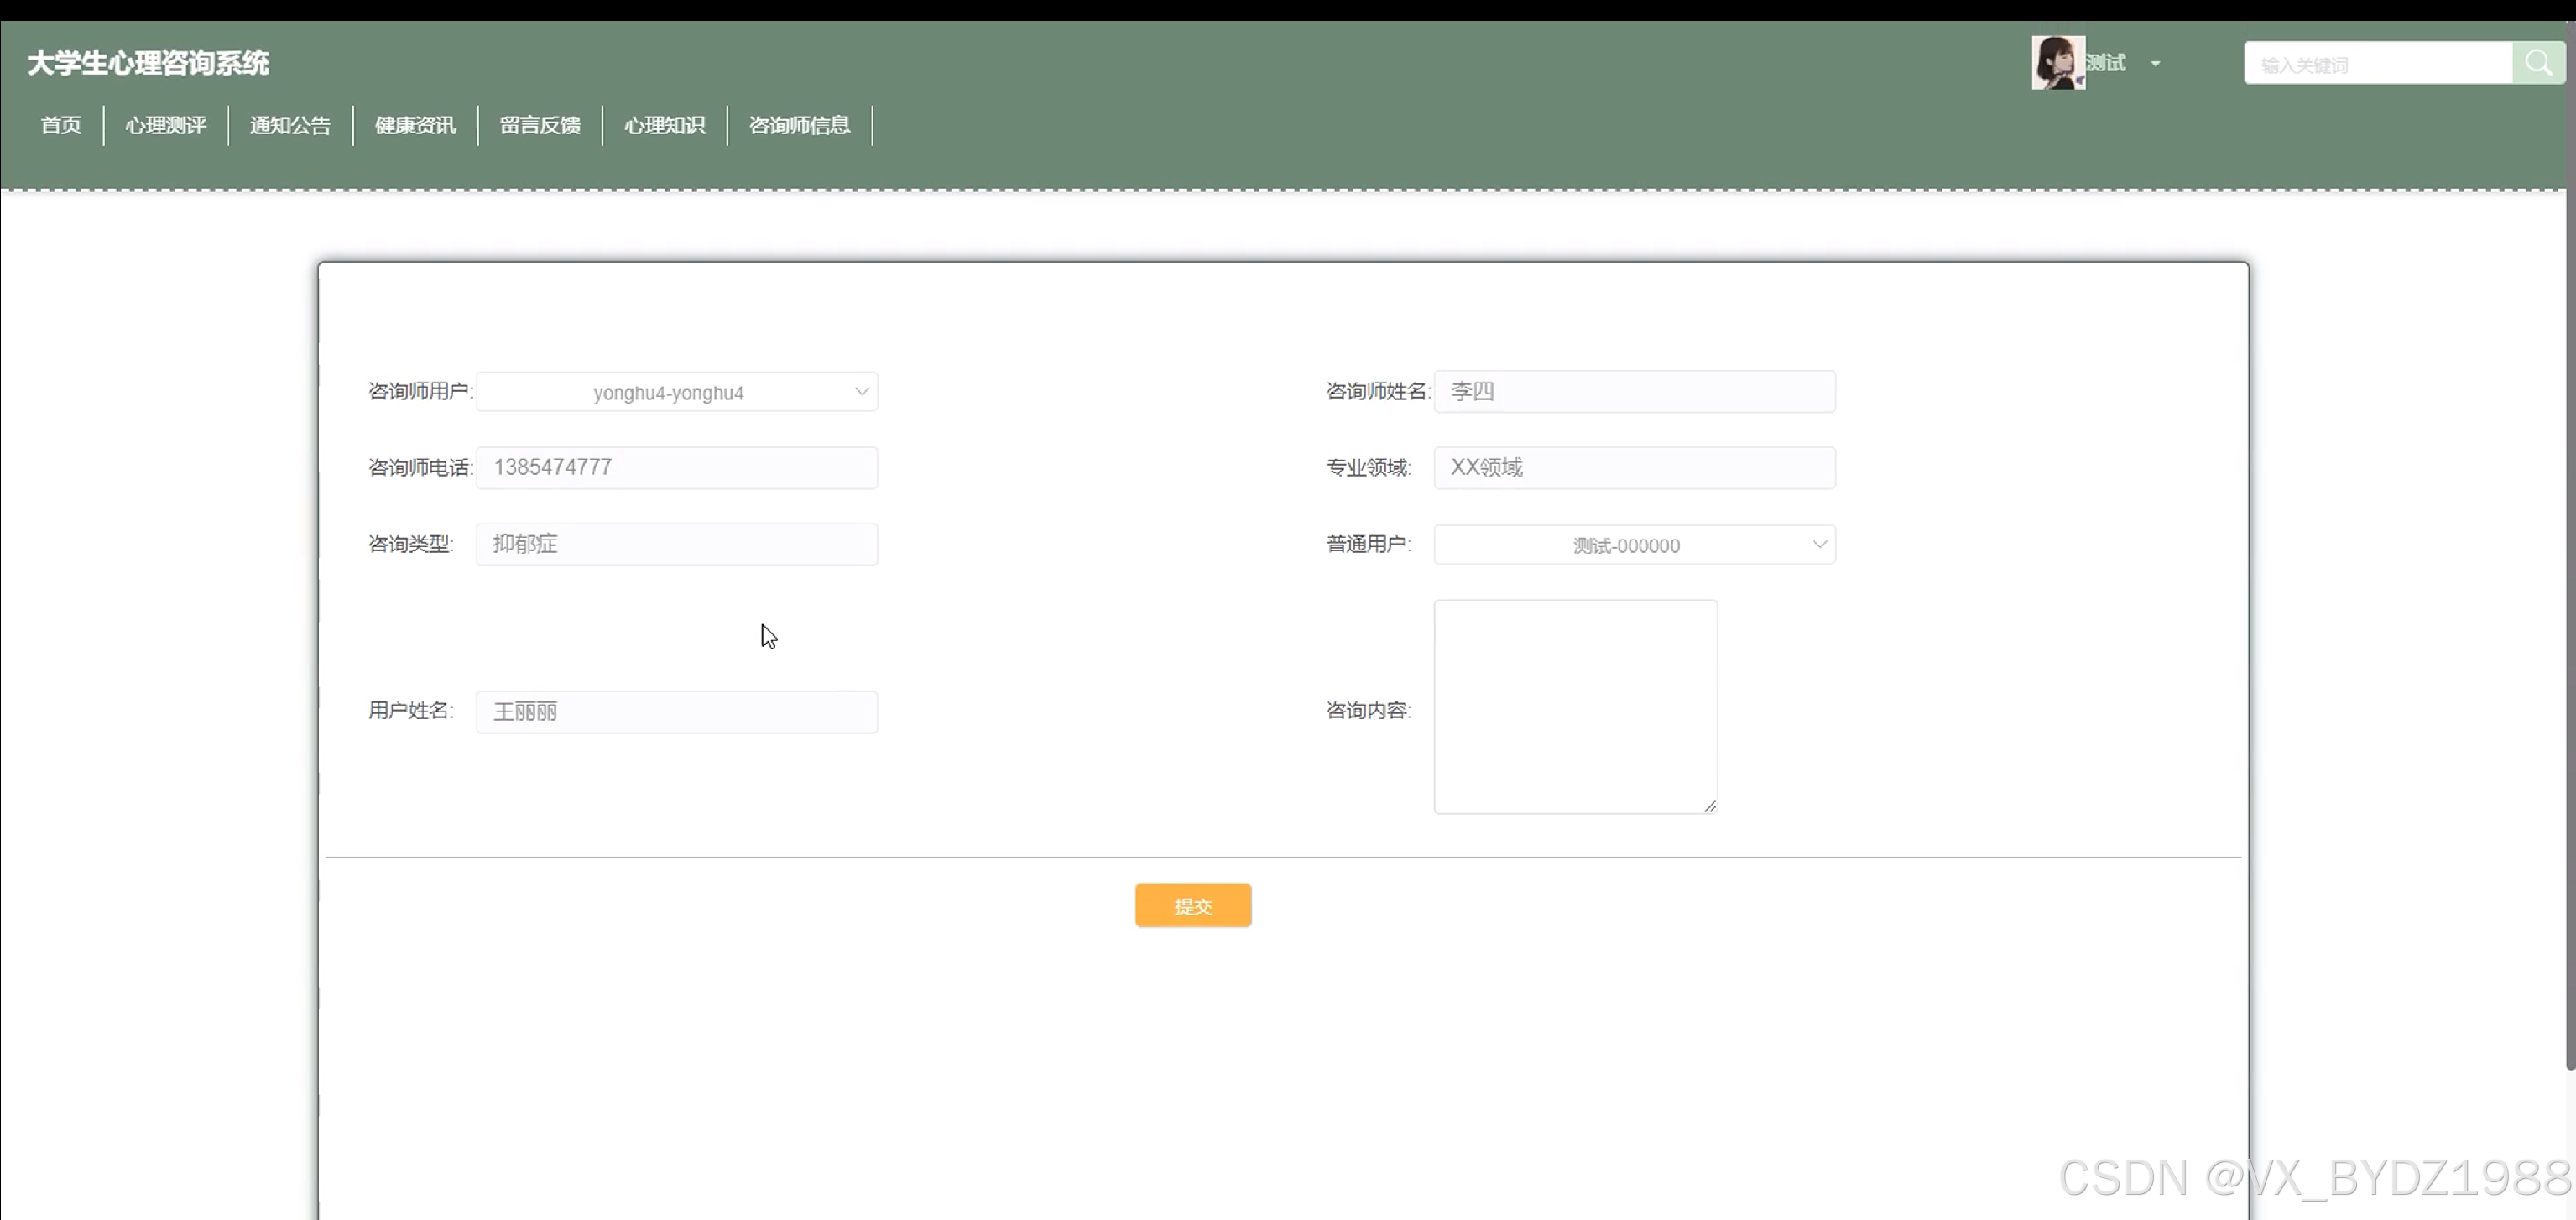Screen dimensions: 2576x1220
Task: Submit the form with 提交 button
Action: (x=1193, y=906)
